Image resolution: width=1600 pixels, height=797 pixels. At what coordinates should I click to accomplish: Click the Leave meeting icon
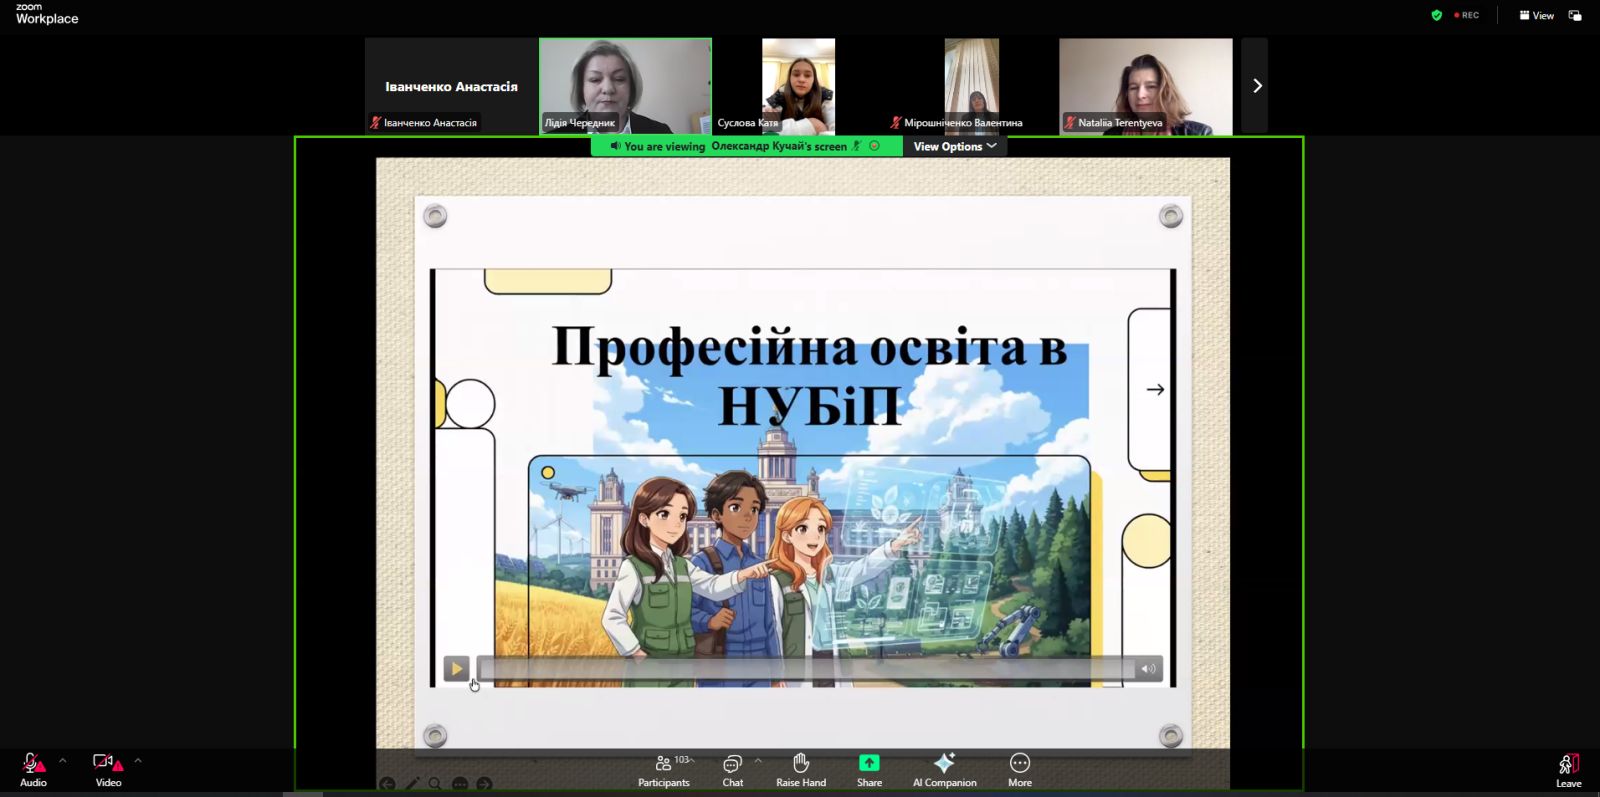pos(1568,770)
